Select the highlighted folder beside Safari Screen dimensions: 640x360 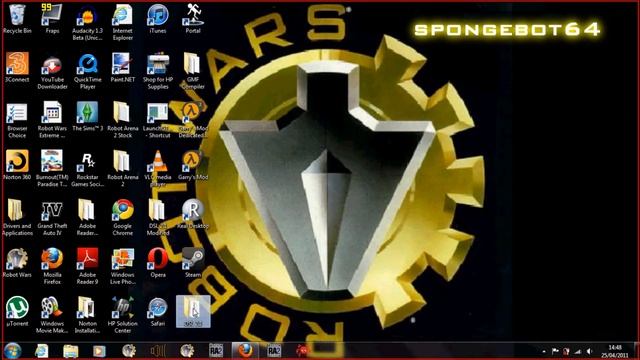(x=193, y=311)
